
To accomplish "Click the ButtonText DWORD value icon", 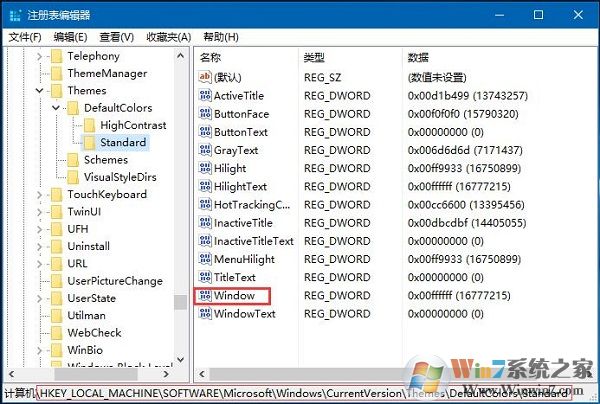I will tap(205, 132).
